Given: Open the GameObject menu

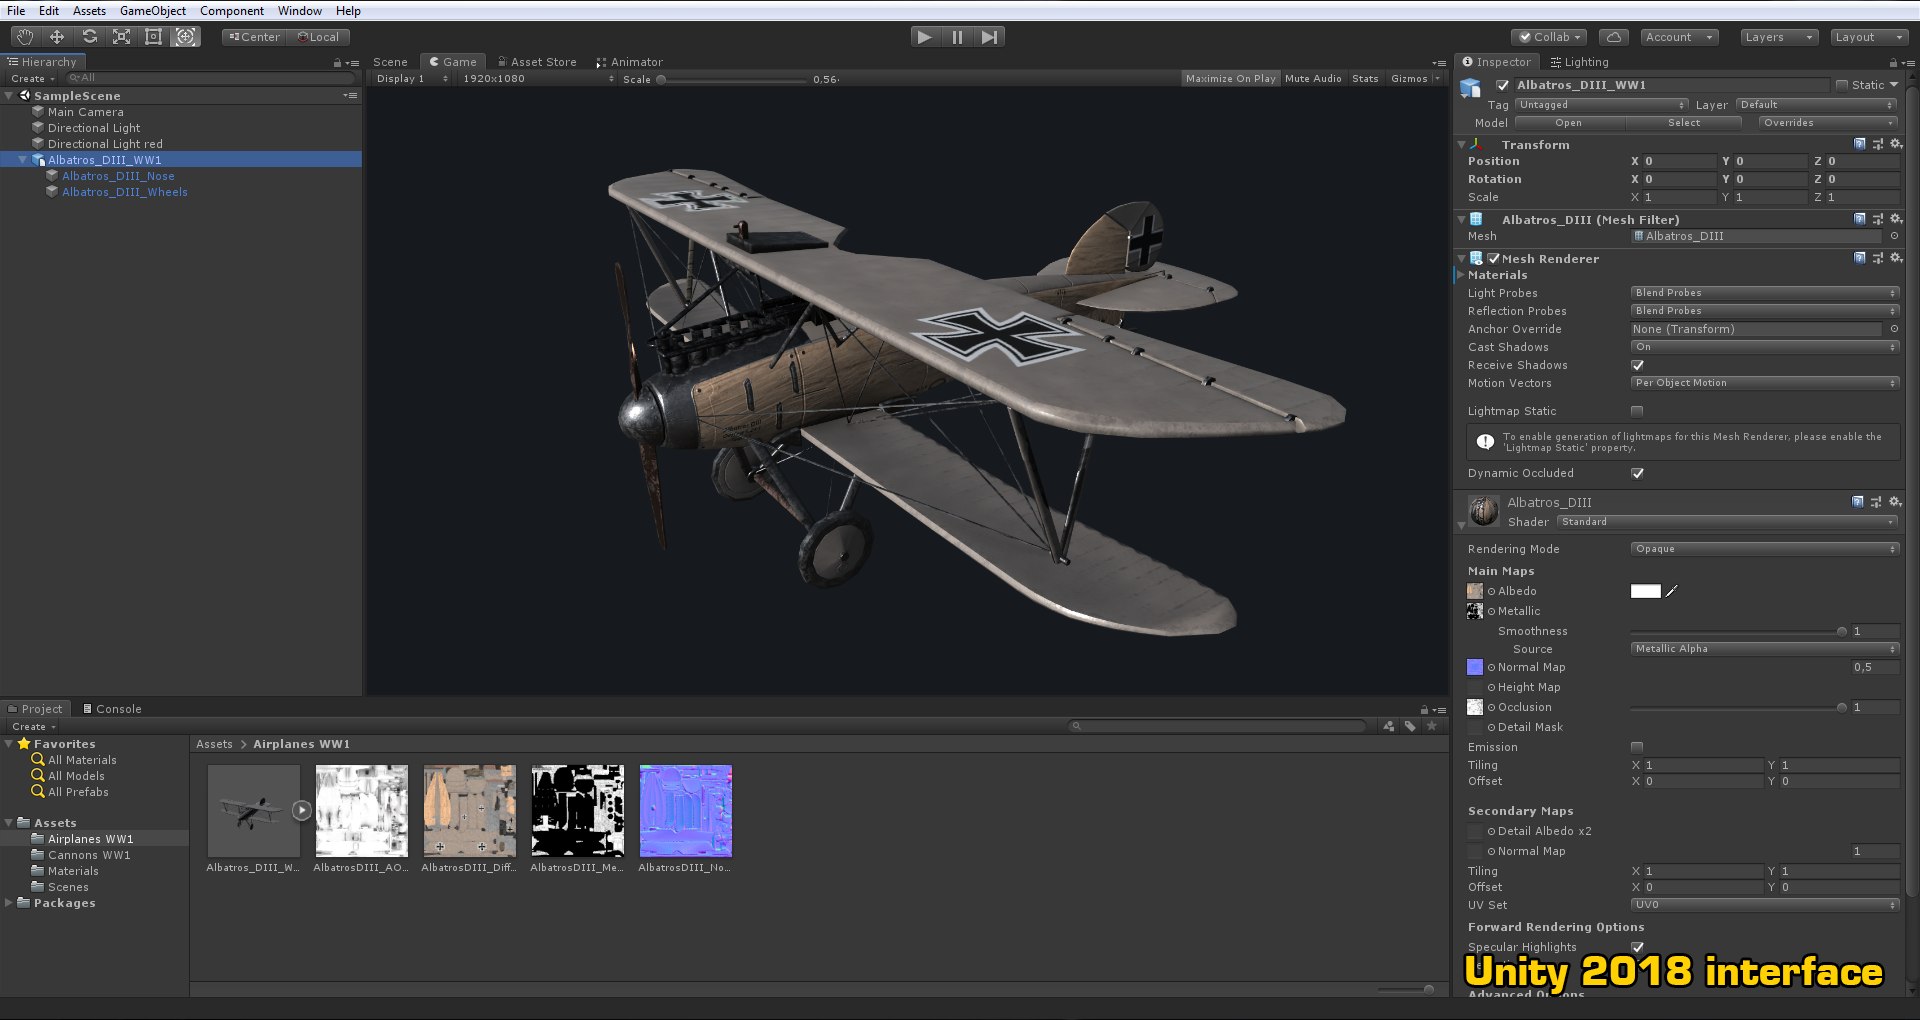Looking at the screenshot, I should point(152,11).
